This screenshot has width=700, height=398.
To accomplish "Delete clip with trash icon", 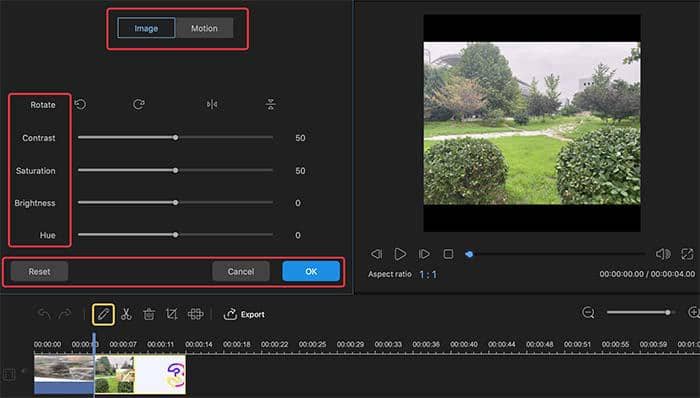I will [149, 314].
